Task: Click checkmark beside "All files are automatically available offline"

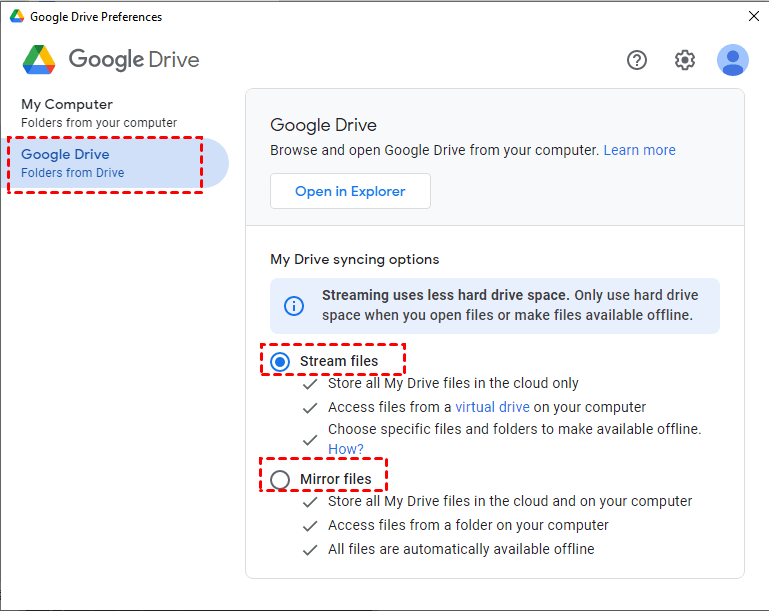Action: tap(311, 549)
